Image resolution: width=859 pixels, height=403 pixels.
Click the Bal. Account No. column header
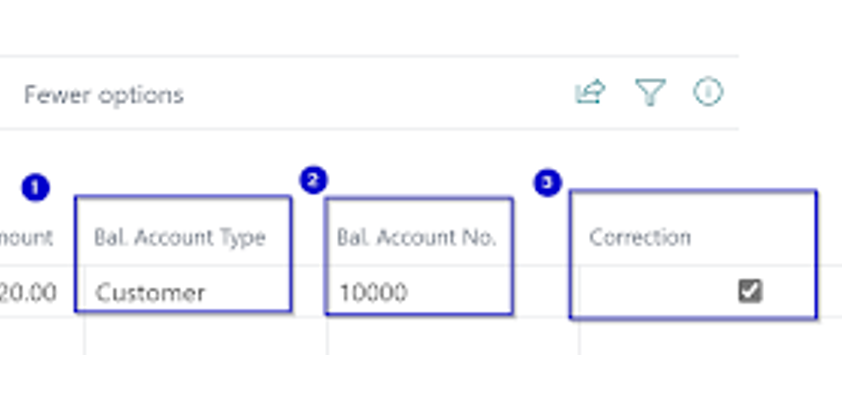coord(416,238)
